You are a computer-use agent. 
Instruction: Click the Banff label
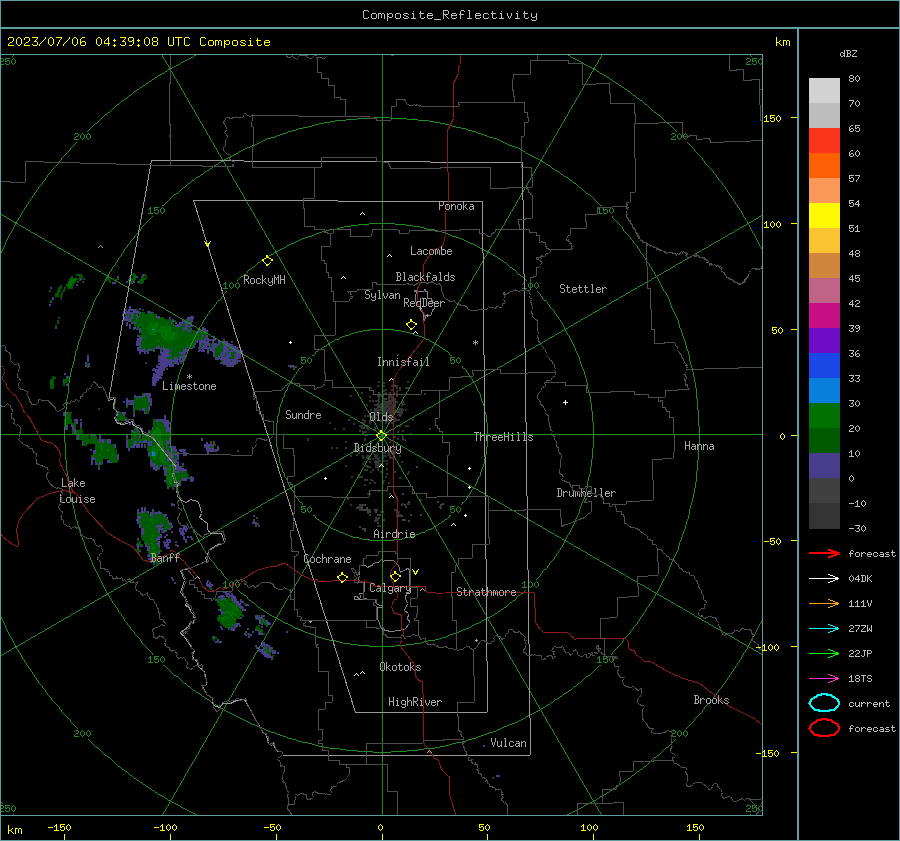coord(165,558)
